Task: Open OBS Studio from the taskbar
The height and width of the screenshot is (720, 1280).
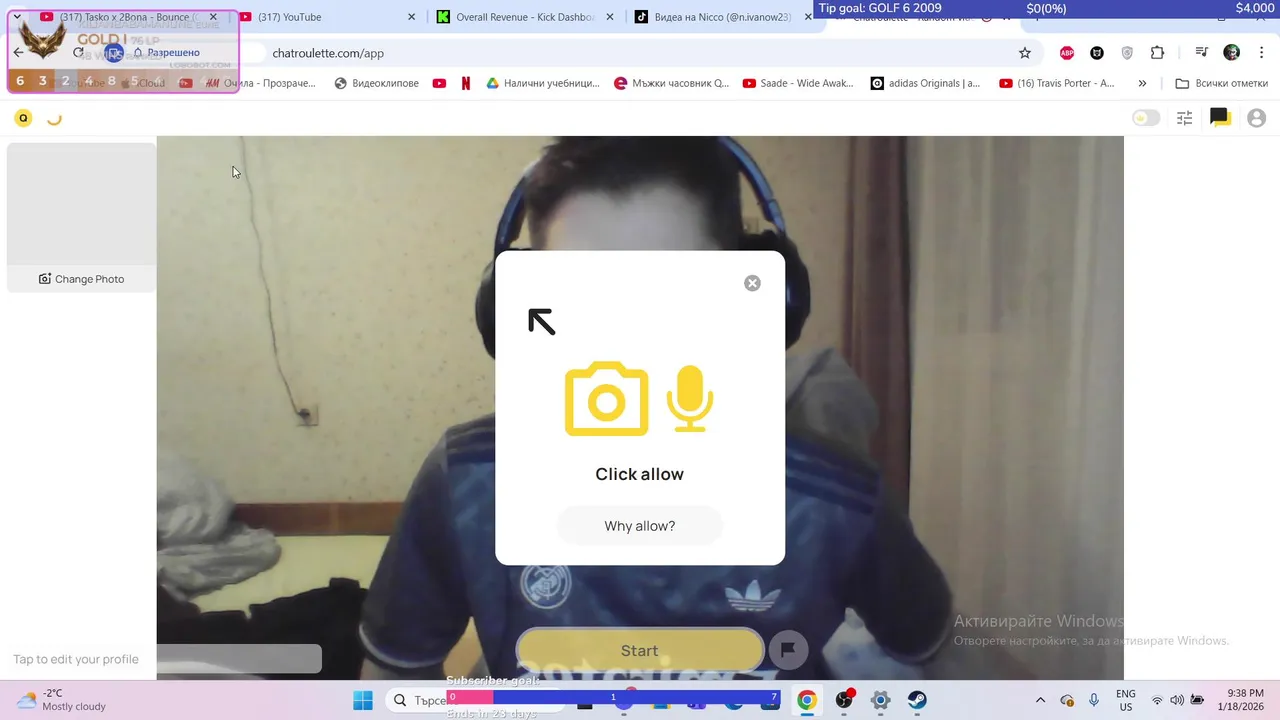Action: [844, 700]
